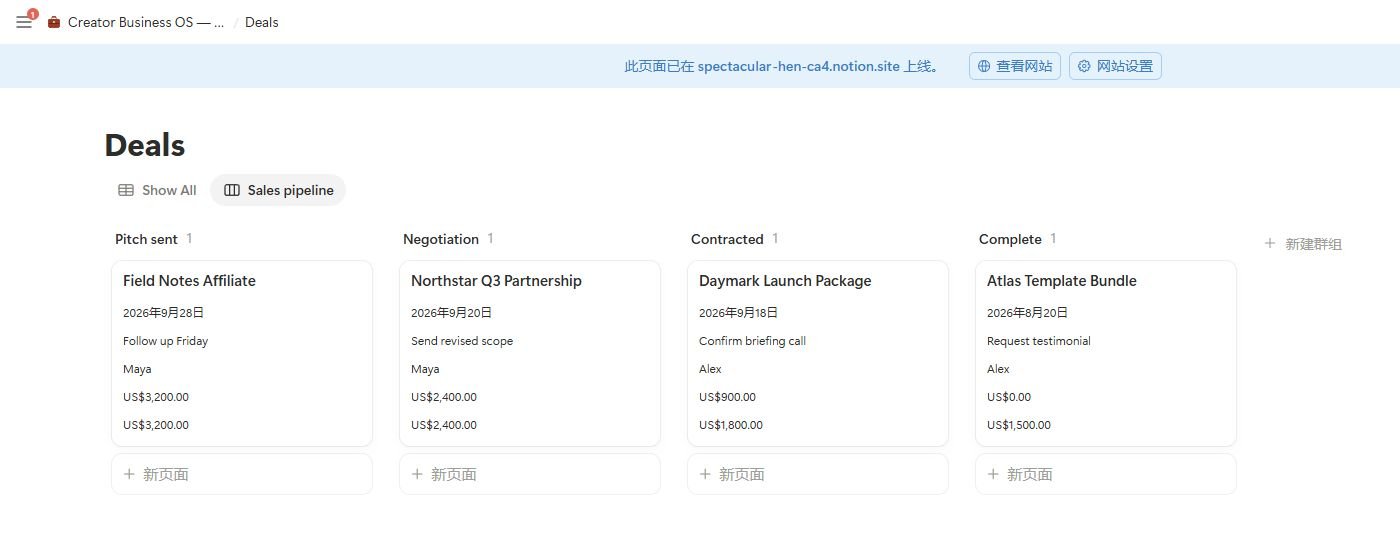Click US$900.00 value on Daymark card
The width and height of the screenshot is (1400, 560).
[x=727, y=397]
